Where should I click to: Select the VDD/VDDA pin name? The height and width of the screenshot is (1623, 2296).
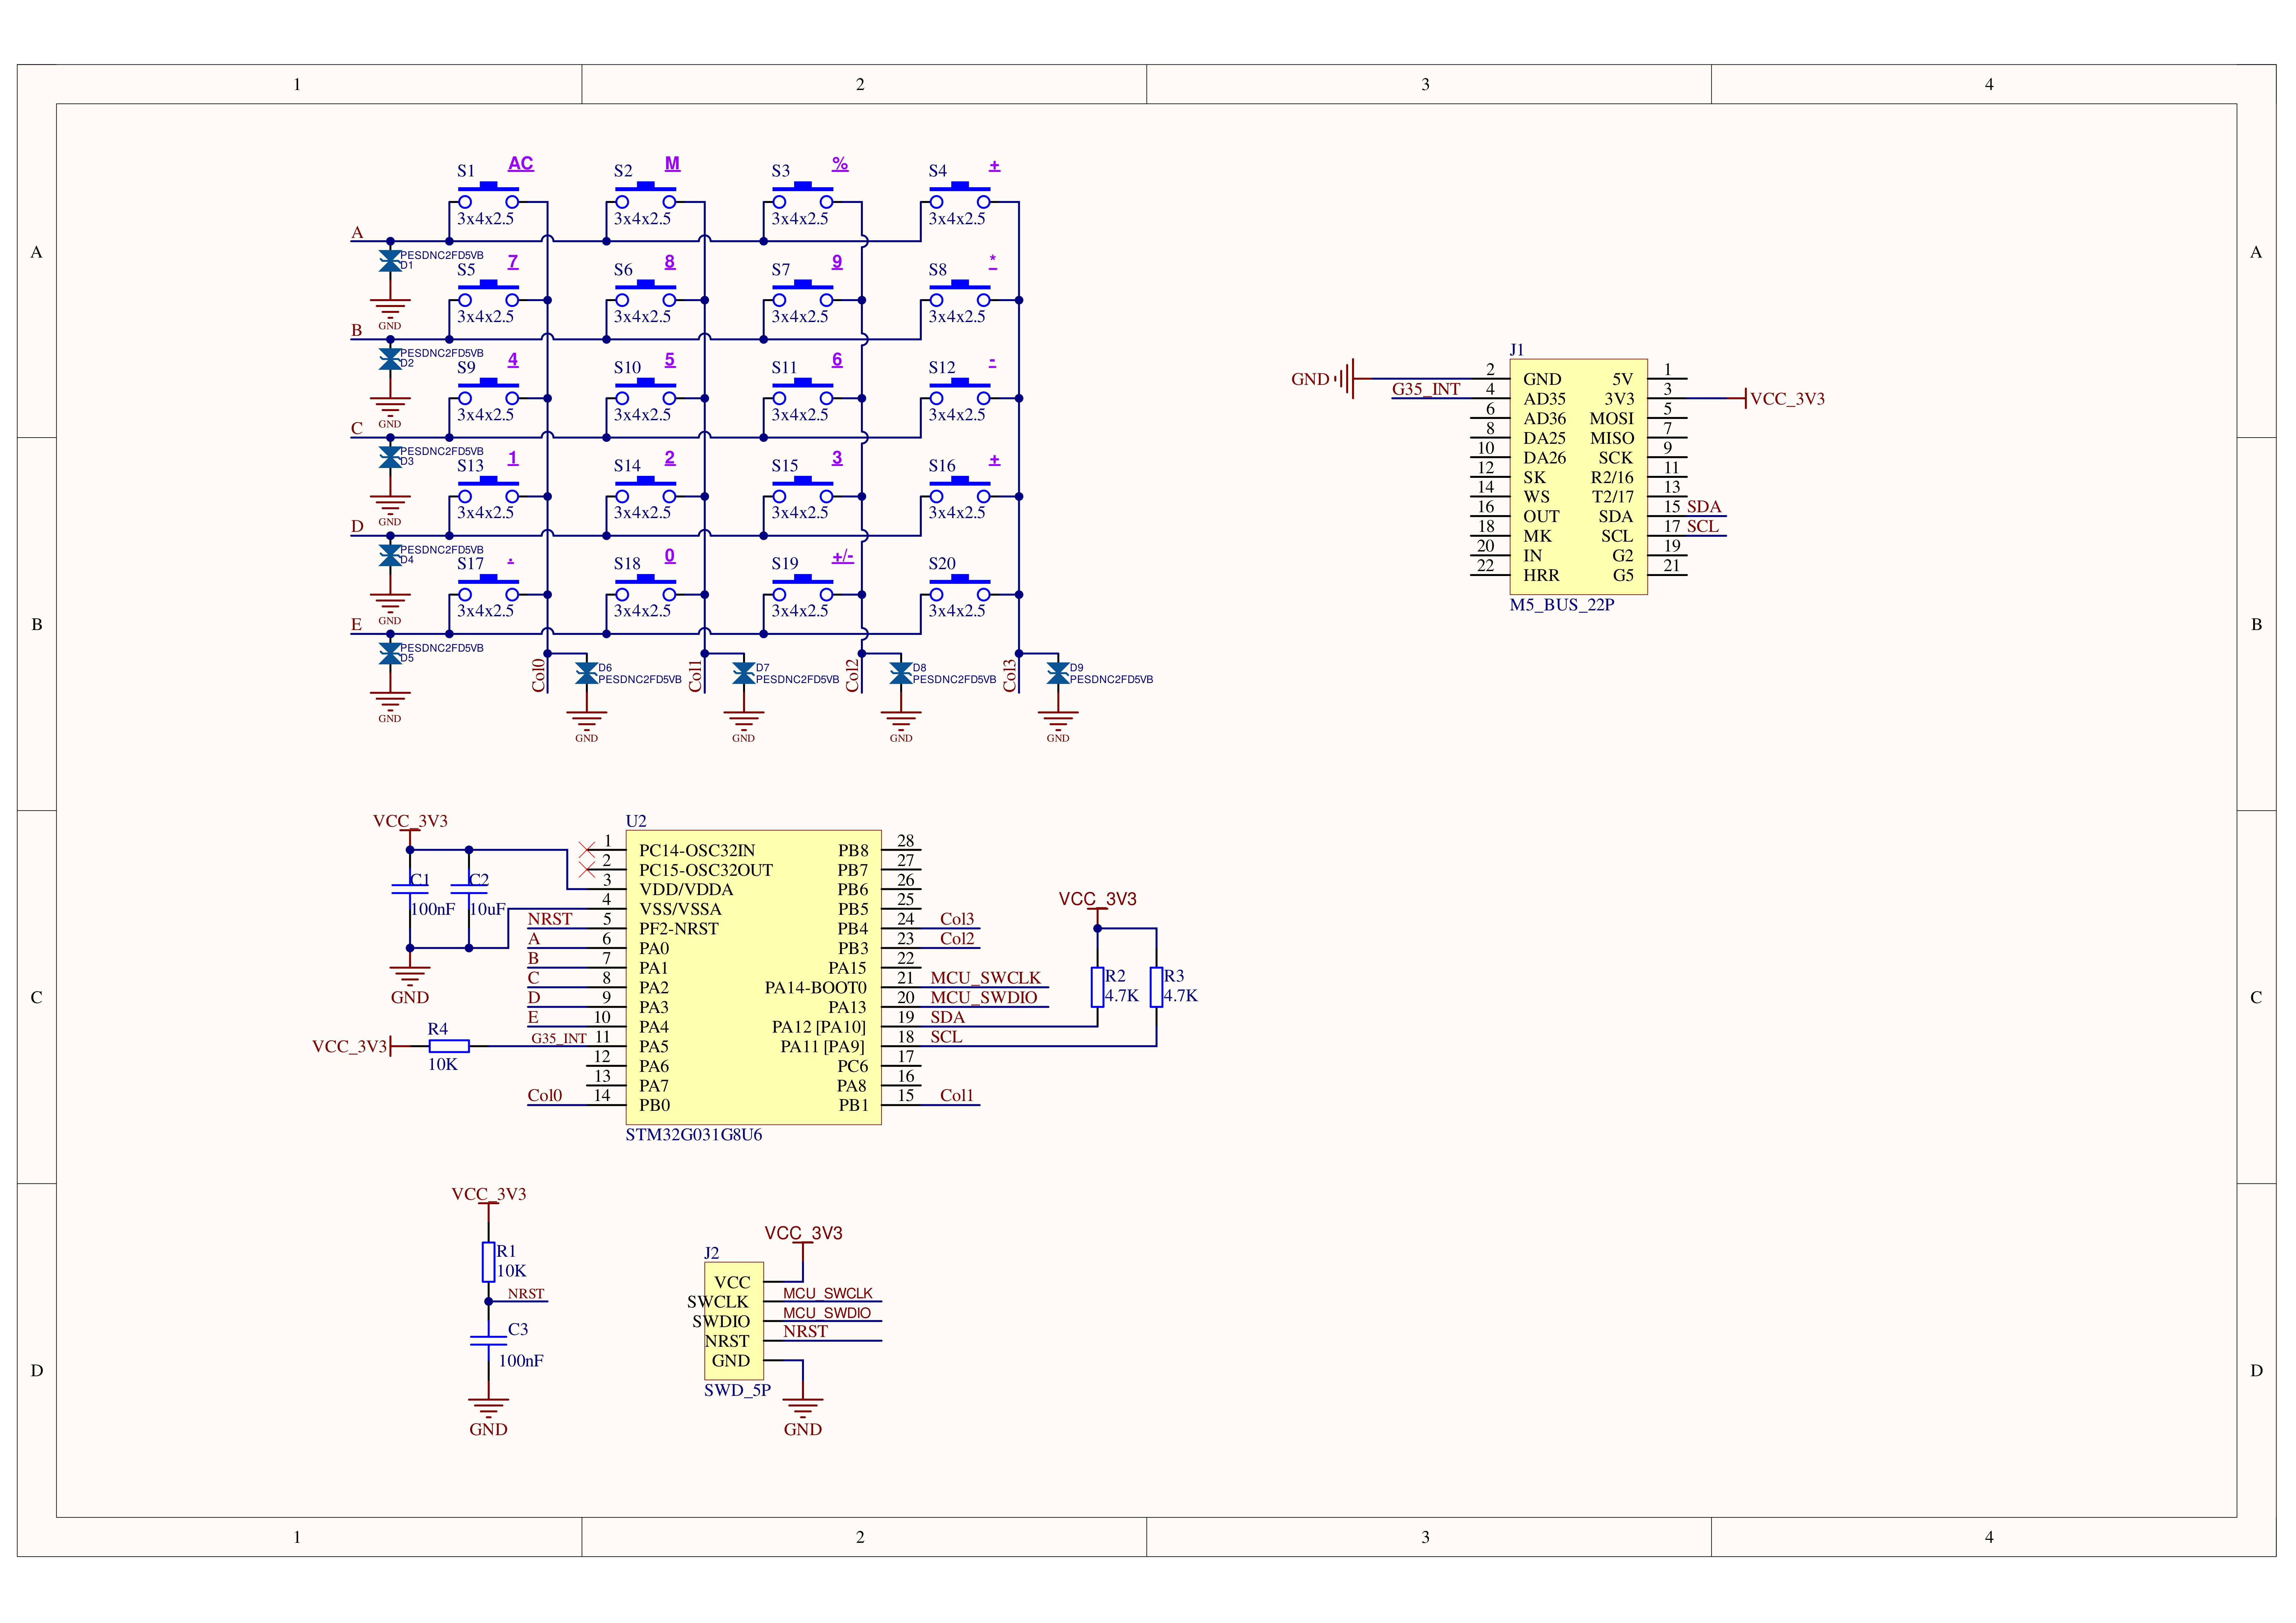686,890
